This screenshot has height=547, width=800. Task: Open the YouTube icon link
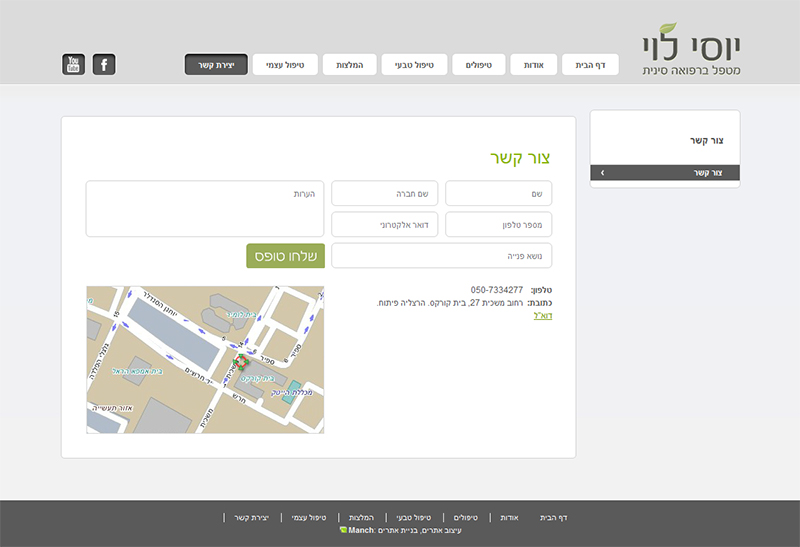click(73, 65)
